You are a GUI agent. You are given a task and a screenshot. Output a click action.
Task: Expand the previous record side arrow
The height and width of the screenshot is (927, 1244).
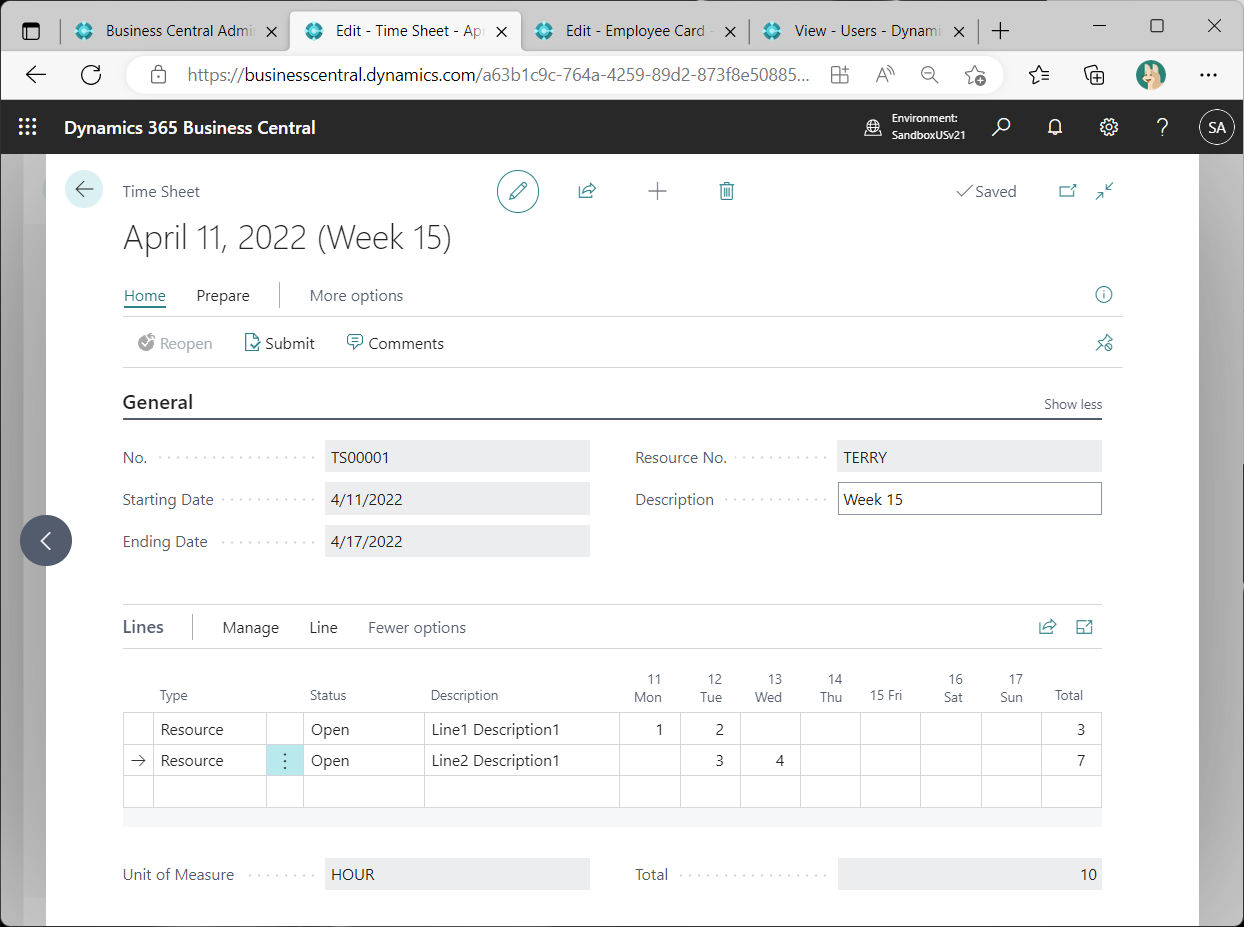coord(46,540)
